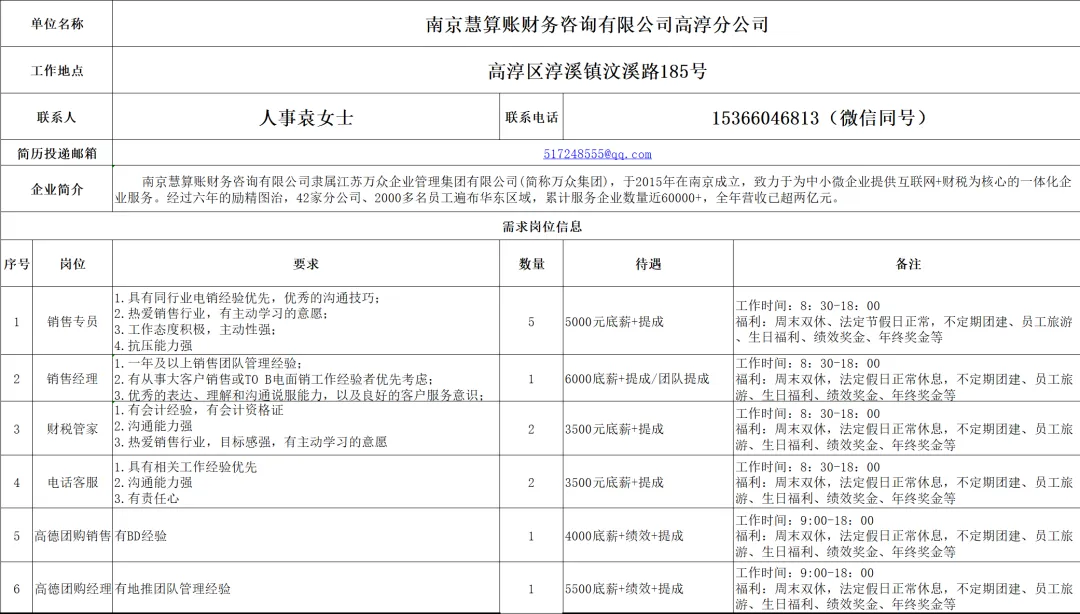
Task: Select serial number 6 cell
Action: [x=17, y=589]
